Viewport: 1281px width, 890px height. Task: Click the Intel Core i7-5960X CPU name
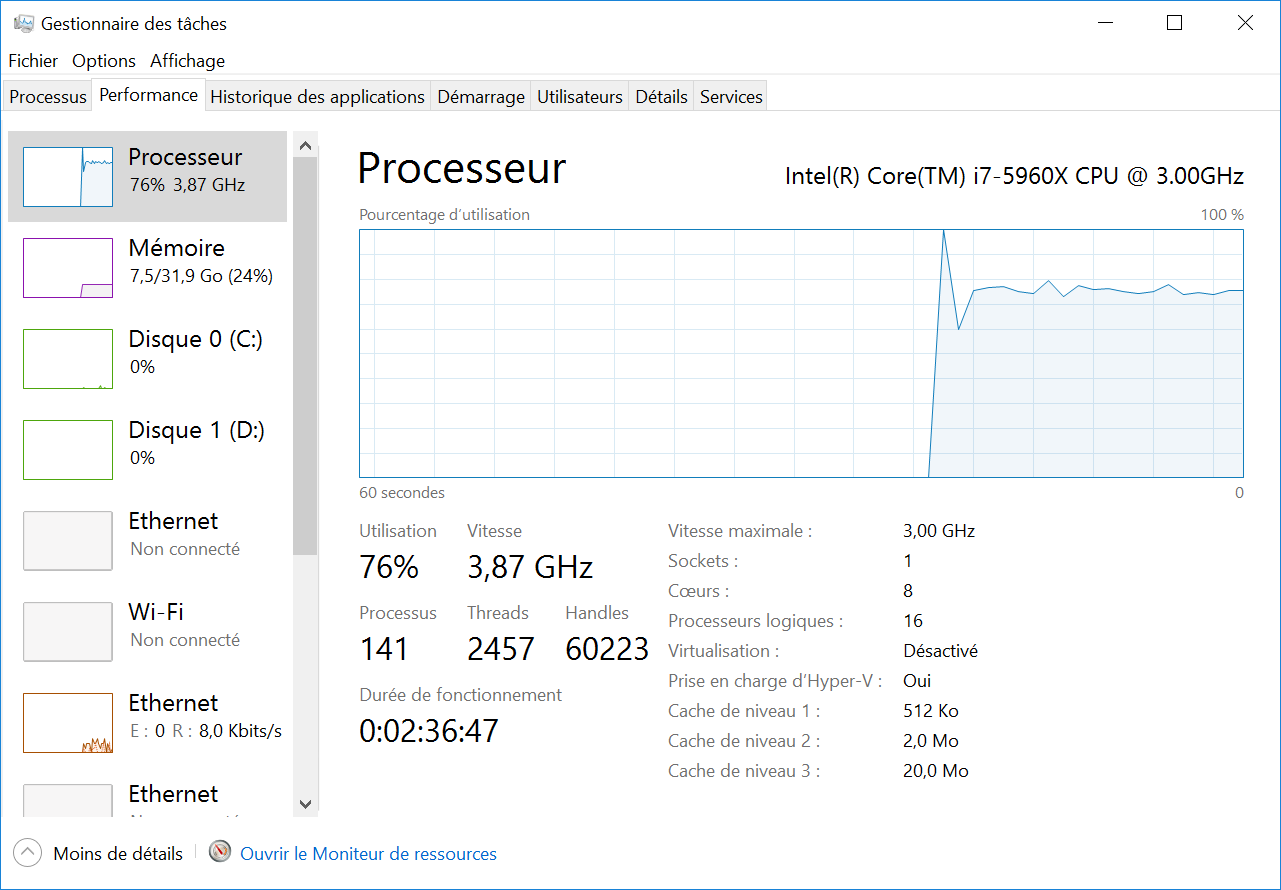[x=1014, y=177]
